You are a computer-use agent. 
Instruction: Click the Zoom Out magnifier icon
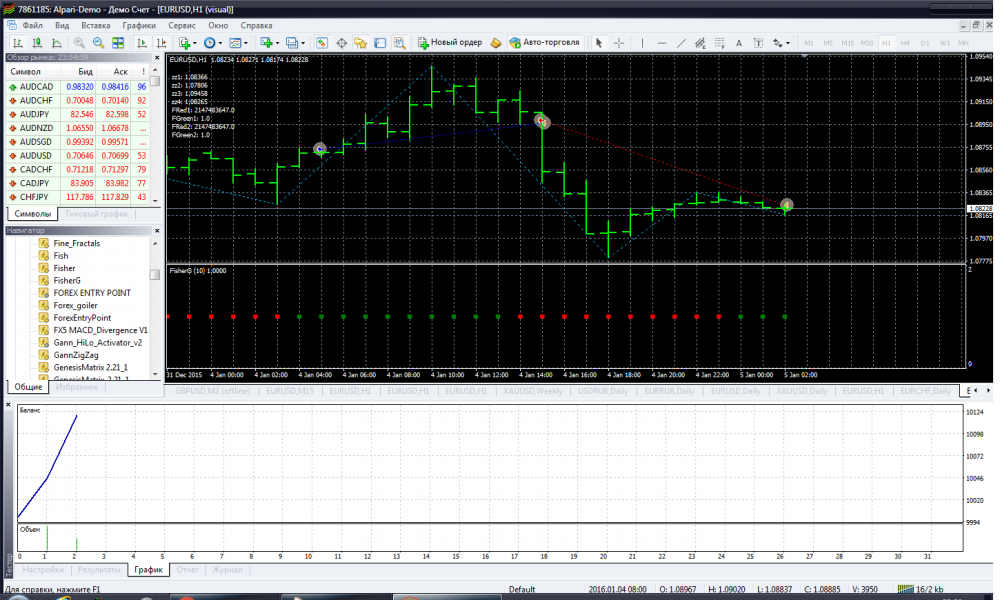(99, 43)
